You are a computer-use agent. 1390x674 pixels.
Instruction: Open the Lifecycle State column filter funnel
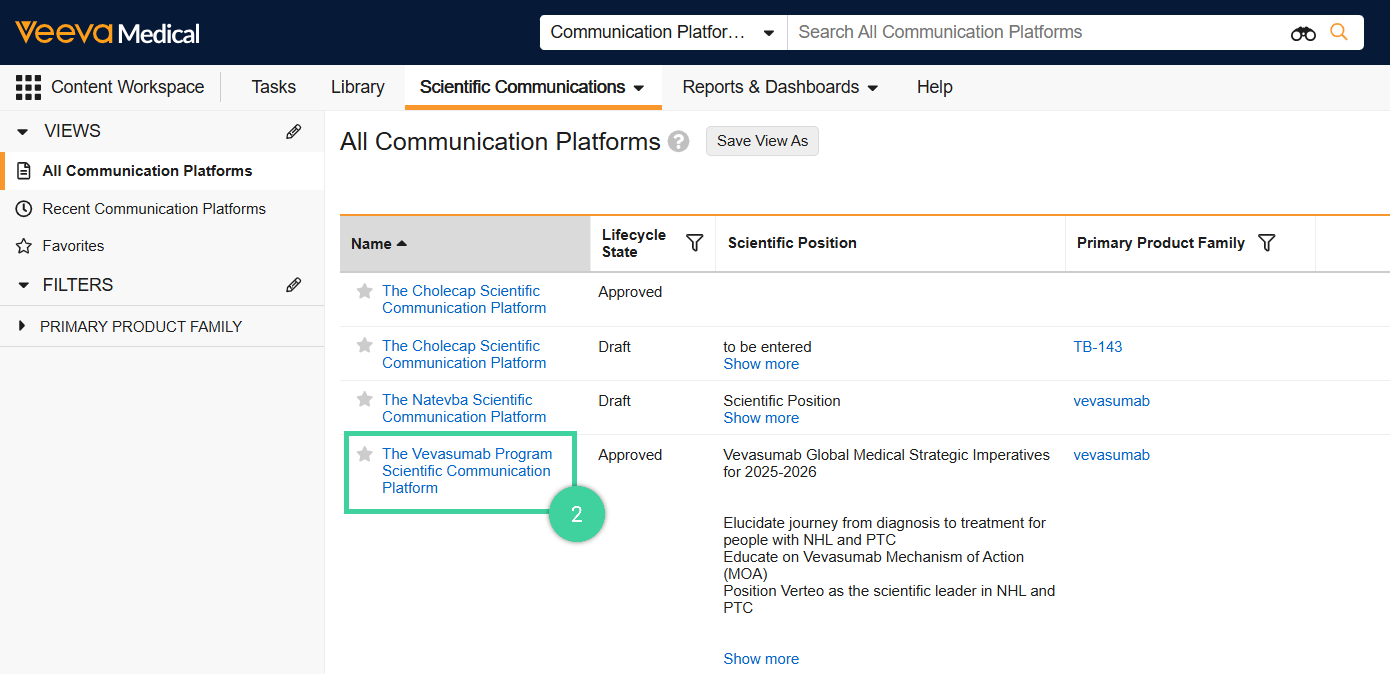tap(694, 242)
